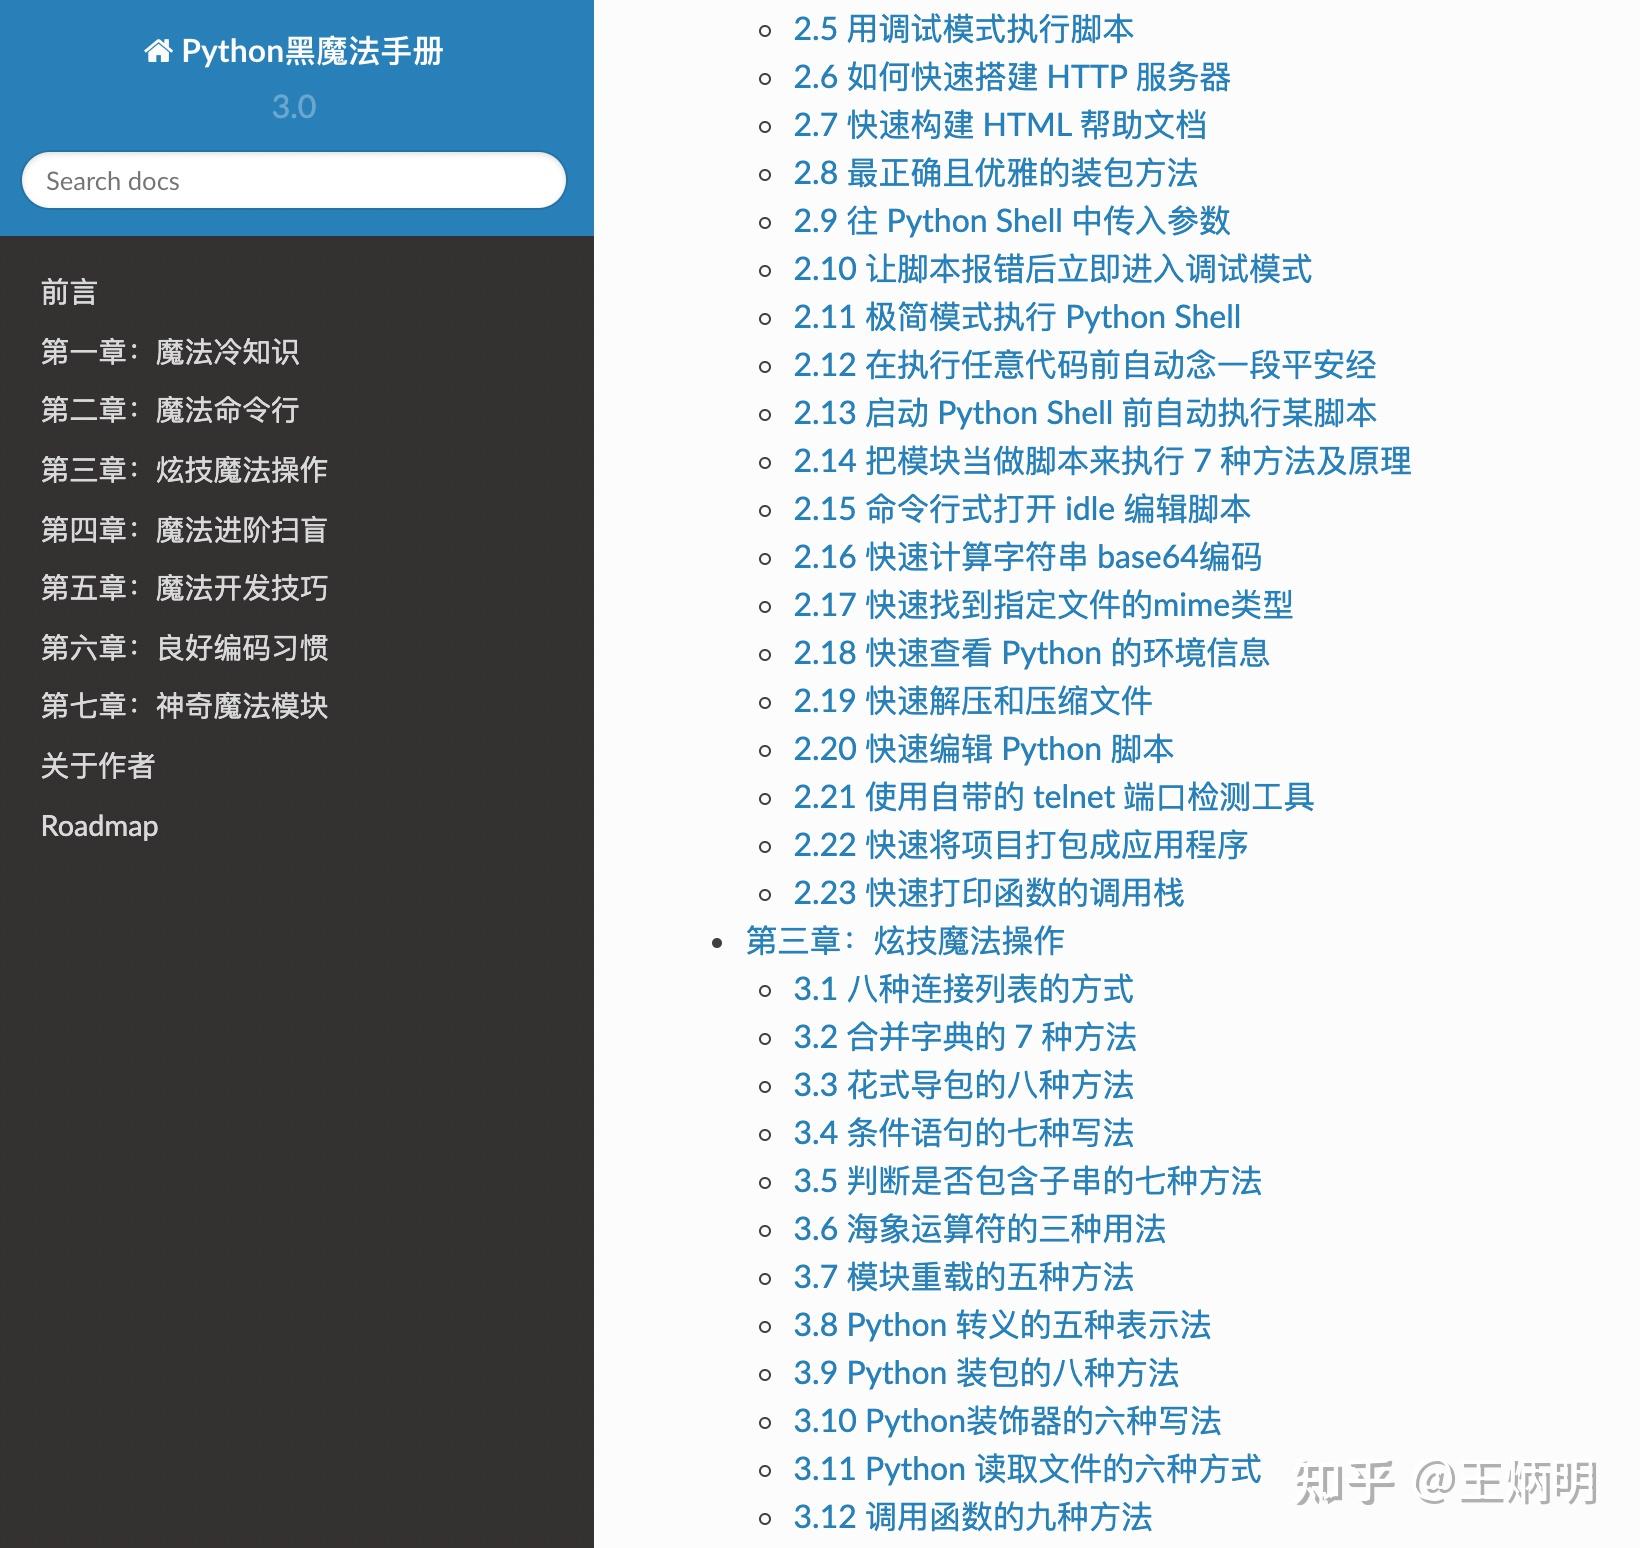Click the Search docs input field

click(x=292, y=181)
